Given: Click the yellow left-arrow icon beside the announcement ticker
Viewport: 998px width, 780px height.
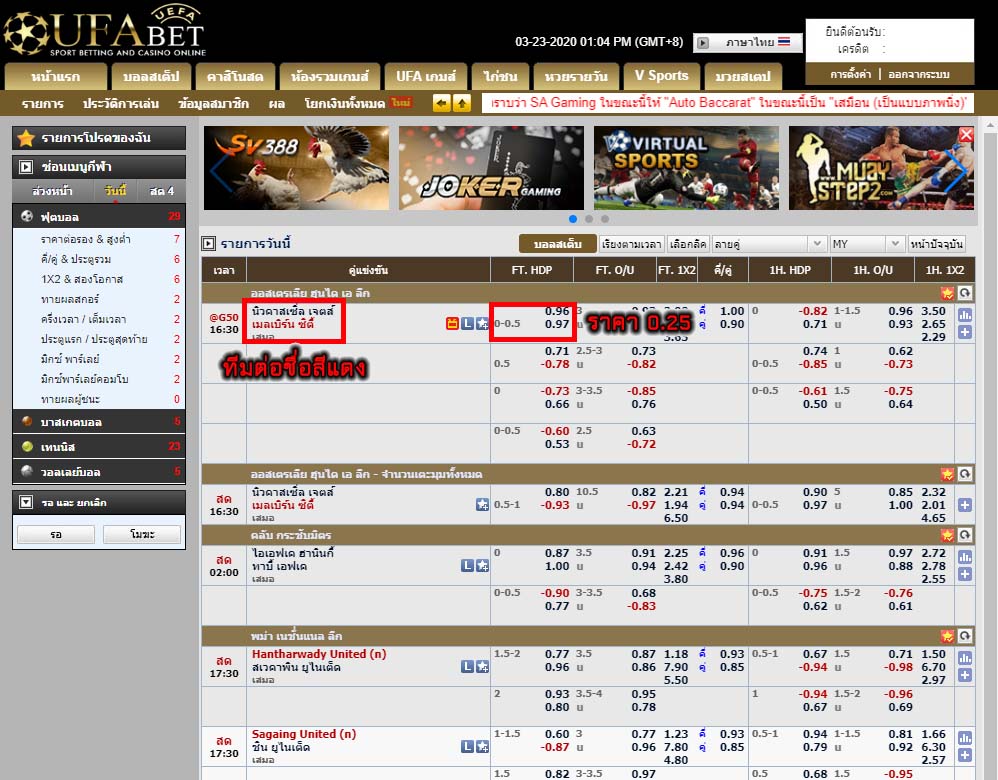Looking at the screenshot, I should pos(441,103).
